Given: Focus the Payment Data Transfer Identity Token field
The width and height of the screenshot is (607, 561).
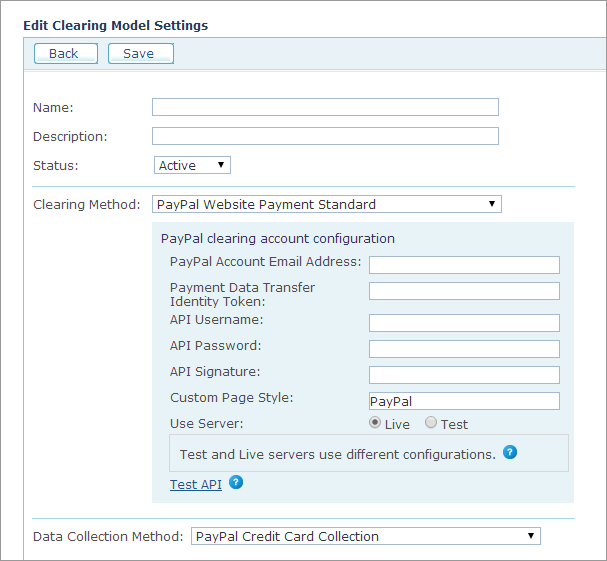Looking at the screenshot, I should 464,291.
